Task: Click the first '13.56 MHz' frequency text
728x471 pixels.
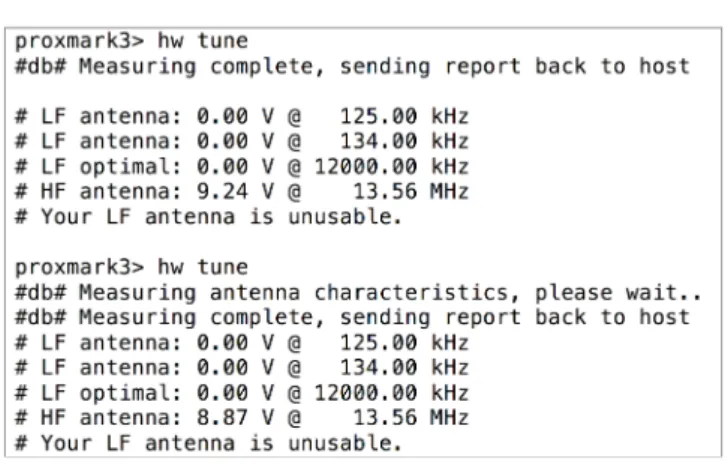Action: (x=411, y=192)
